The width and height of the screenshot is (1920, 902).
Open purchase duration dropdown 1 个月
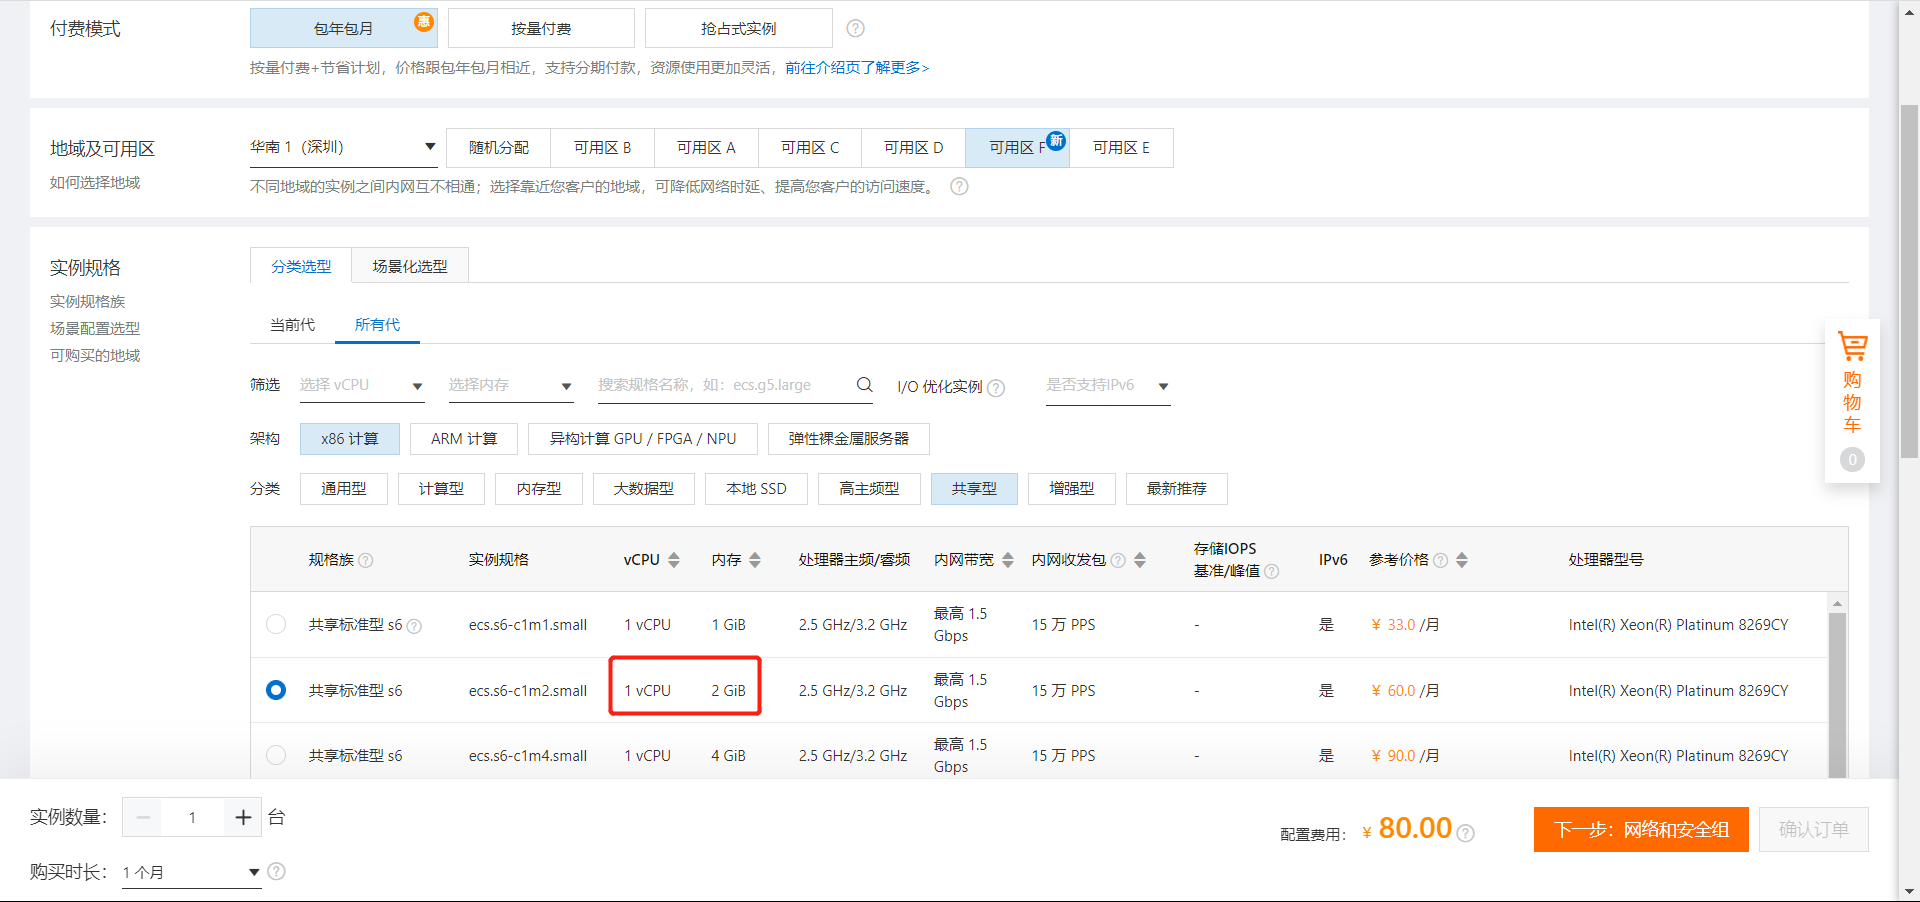click(191, 872)
